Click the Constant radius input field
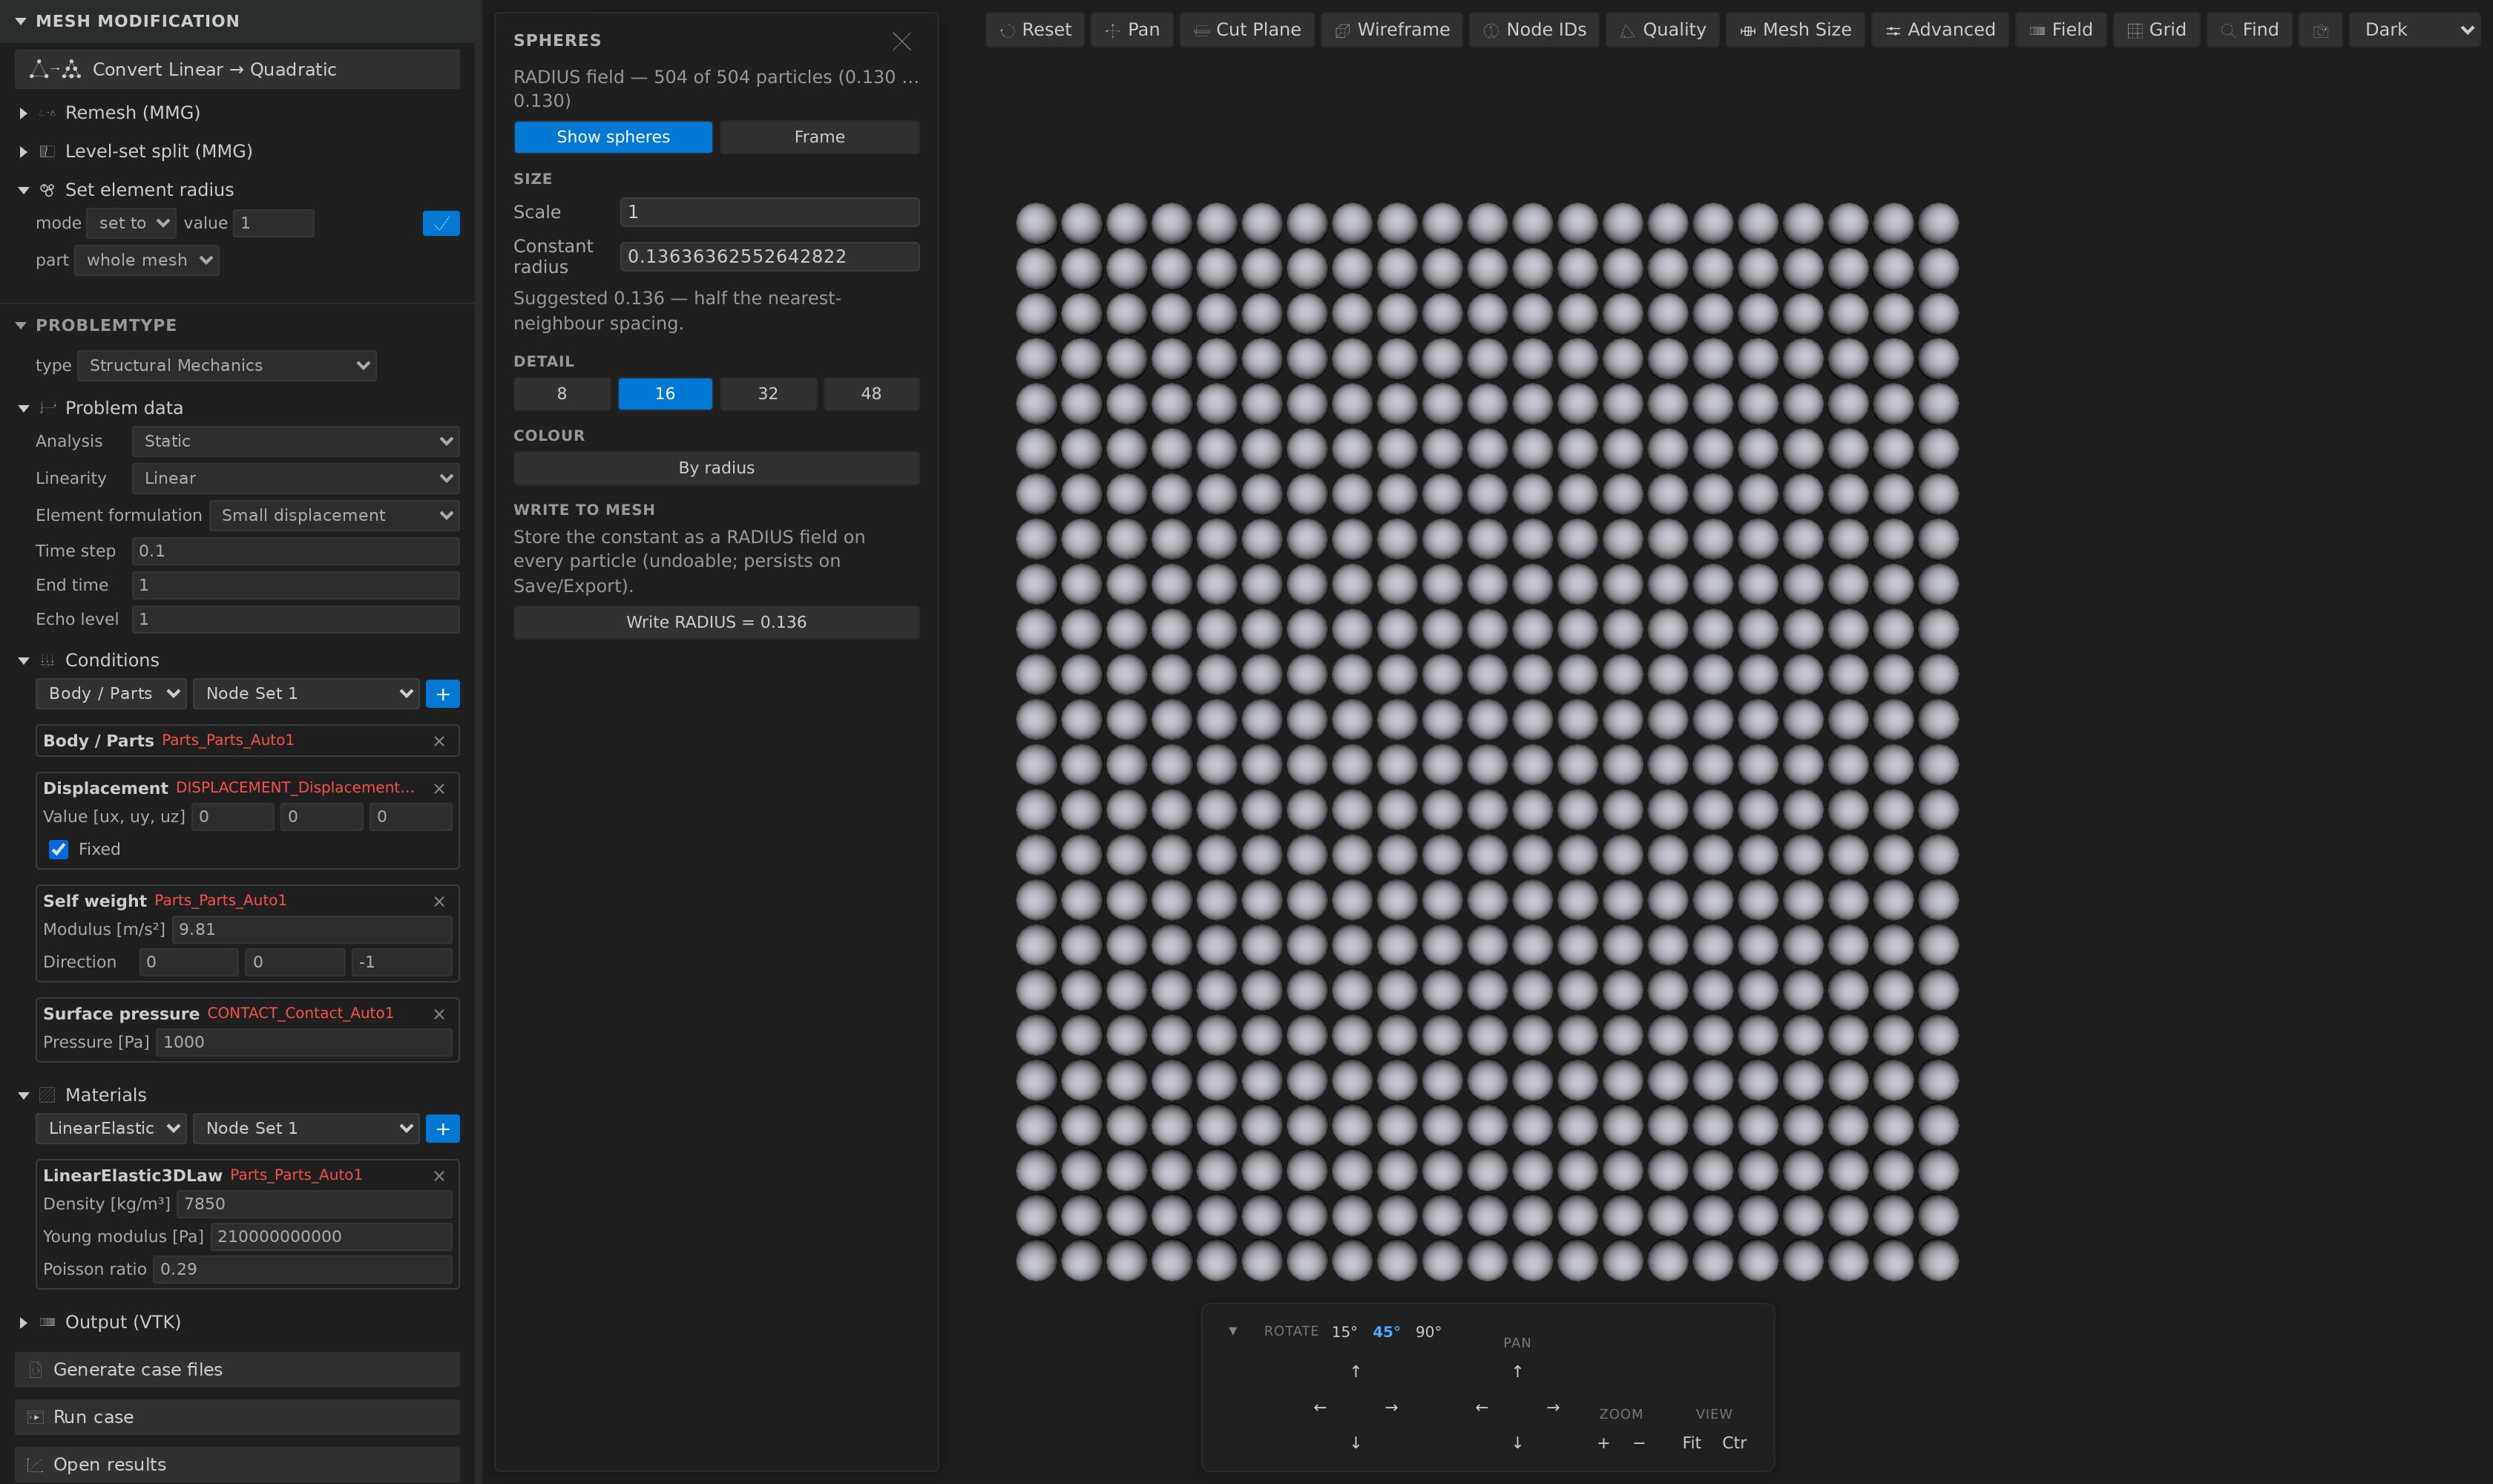 pos(769,257)
